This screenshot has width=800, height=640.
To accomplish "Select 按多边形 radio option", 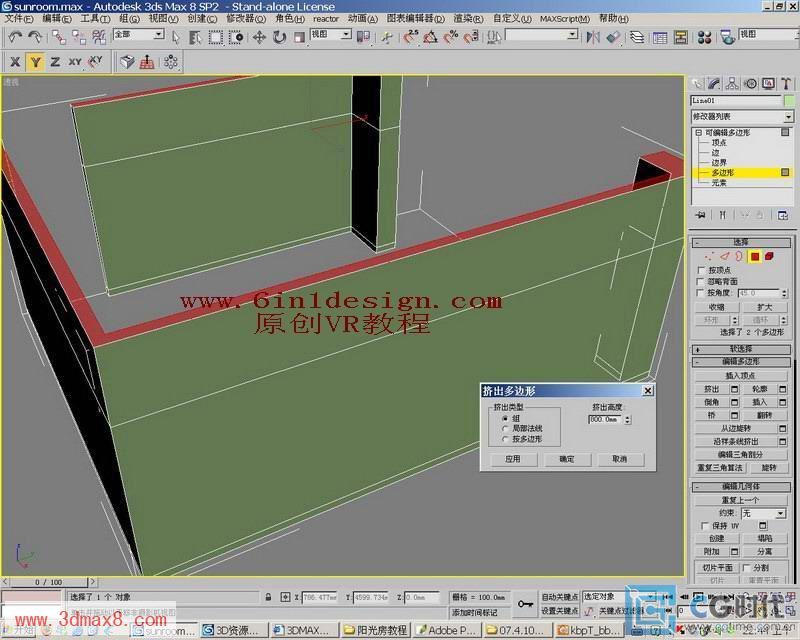I will (x=505, y=439).
